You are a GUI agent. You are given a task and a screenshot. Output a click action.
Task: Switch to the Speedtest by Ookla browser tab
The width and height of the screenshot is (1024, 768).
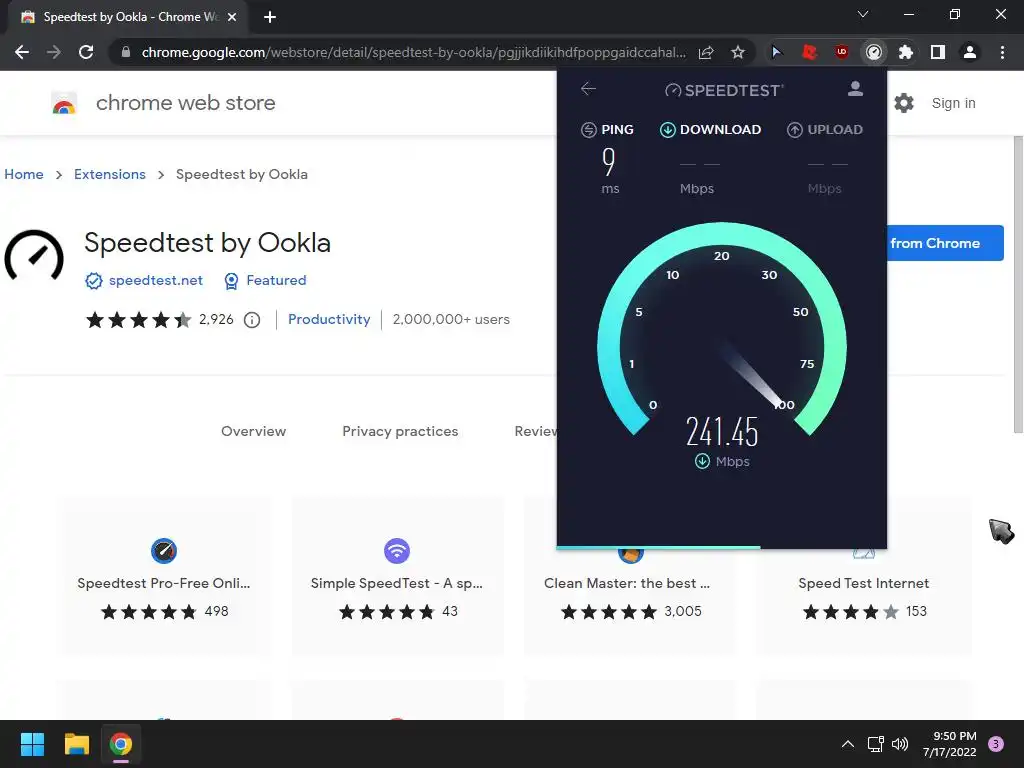128,17
